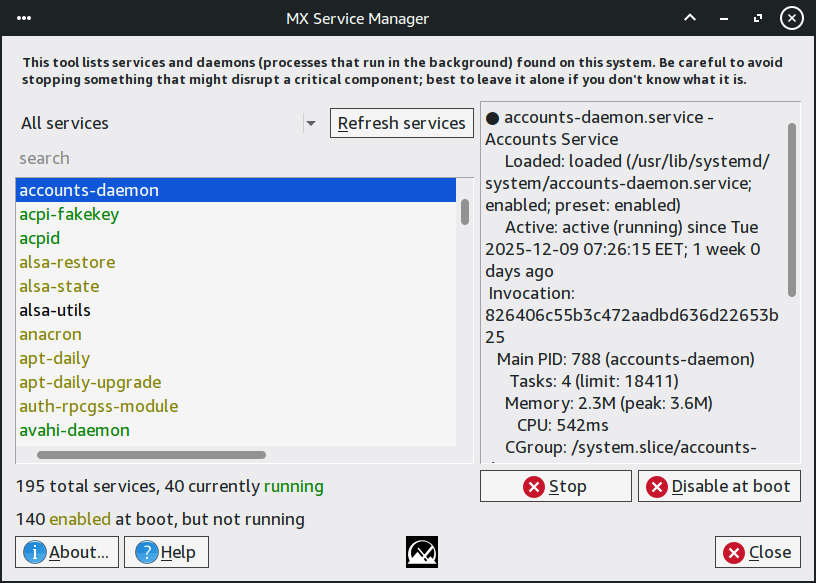Image resolution: width=816 pixels, height=583 pixels.
Task: Click the service list vertical scrollbar
Action: pyautogui.click(x=465, y=212)
